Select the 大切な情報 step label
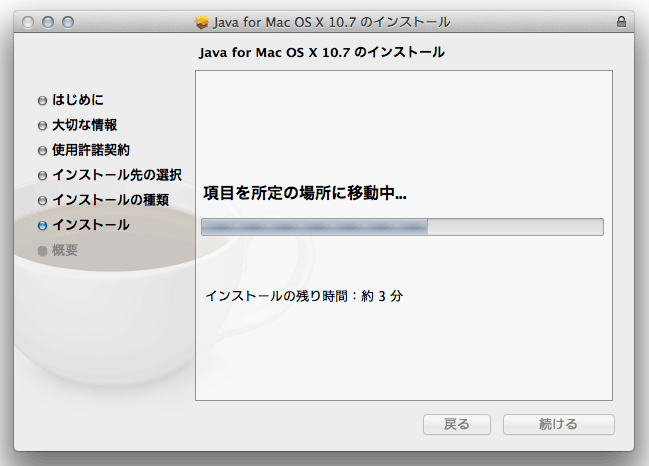Image resolution: width=649 pixels, height=466 pixels. 84,125
